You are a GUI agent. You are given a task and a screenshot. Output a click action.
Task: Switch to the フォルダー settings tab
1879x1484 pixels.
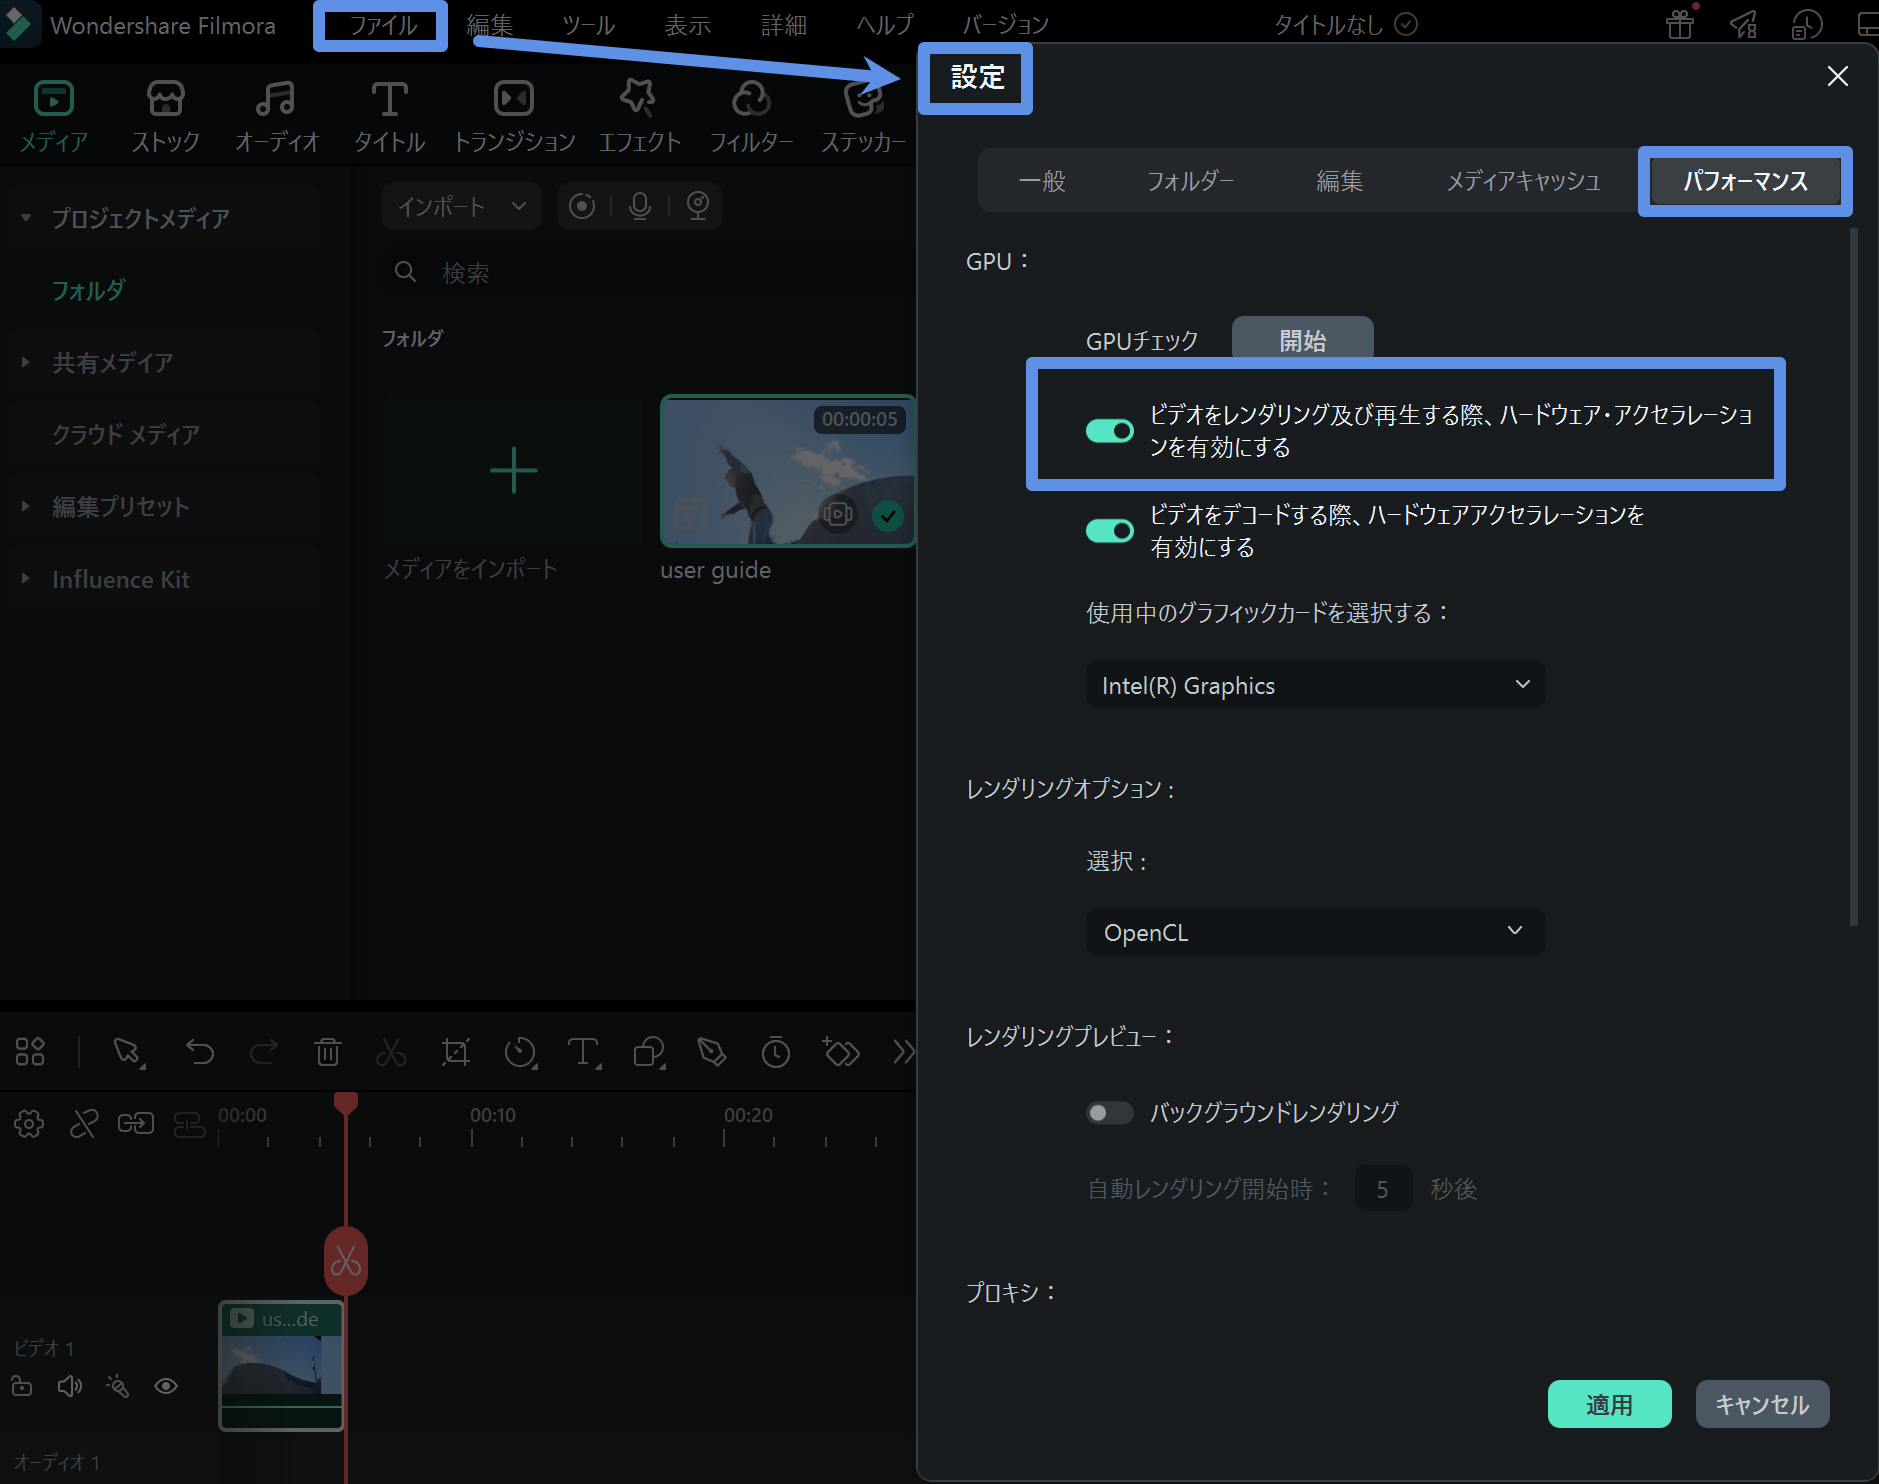pyautogui.click(x=1190, y=181)
